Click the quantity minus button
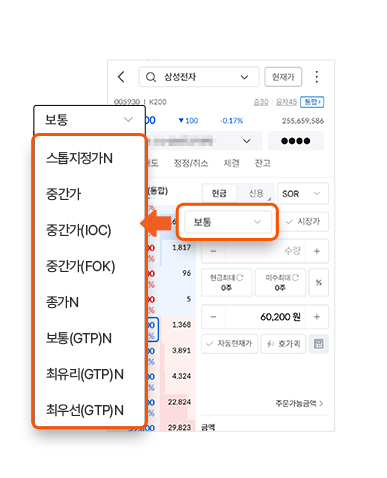 (213, 251)
